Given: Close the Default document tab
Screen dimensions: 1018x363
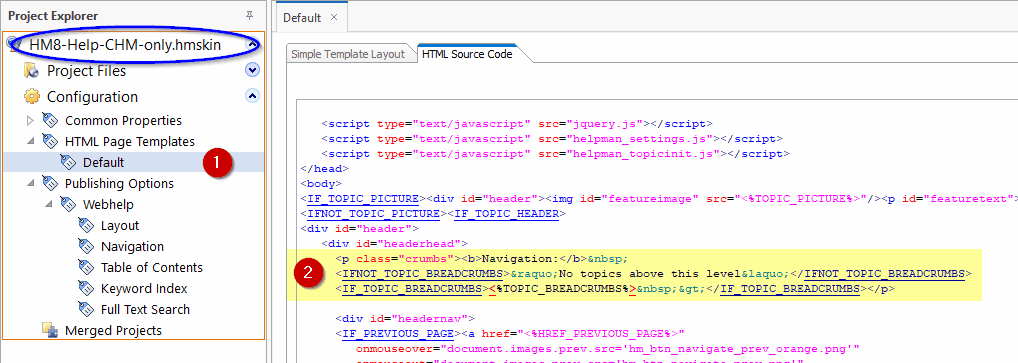Looking at the screenshot, I should [x=334, y=18].
